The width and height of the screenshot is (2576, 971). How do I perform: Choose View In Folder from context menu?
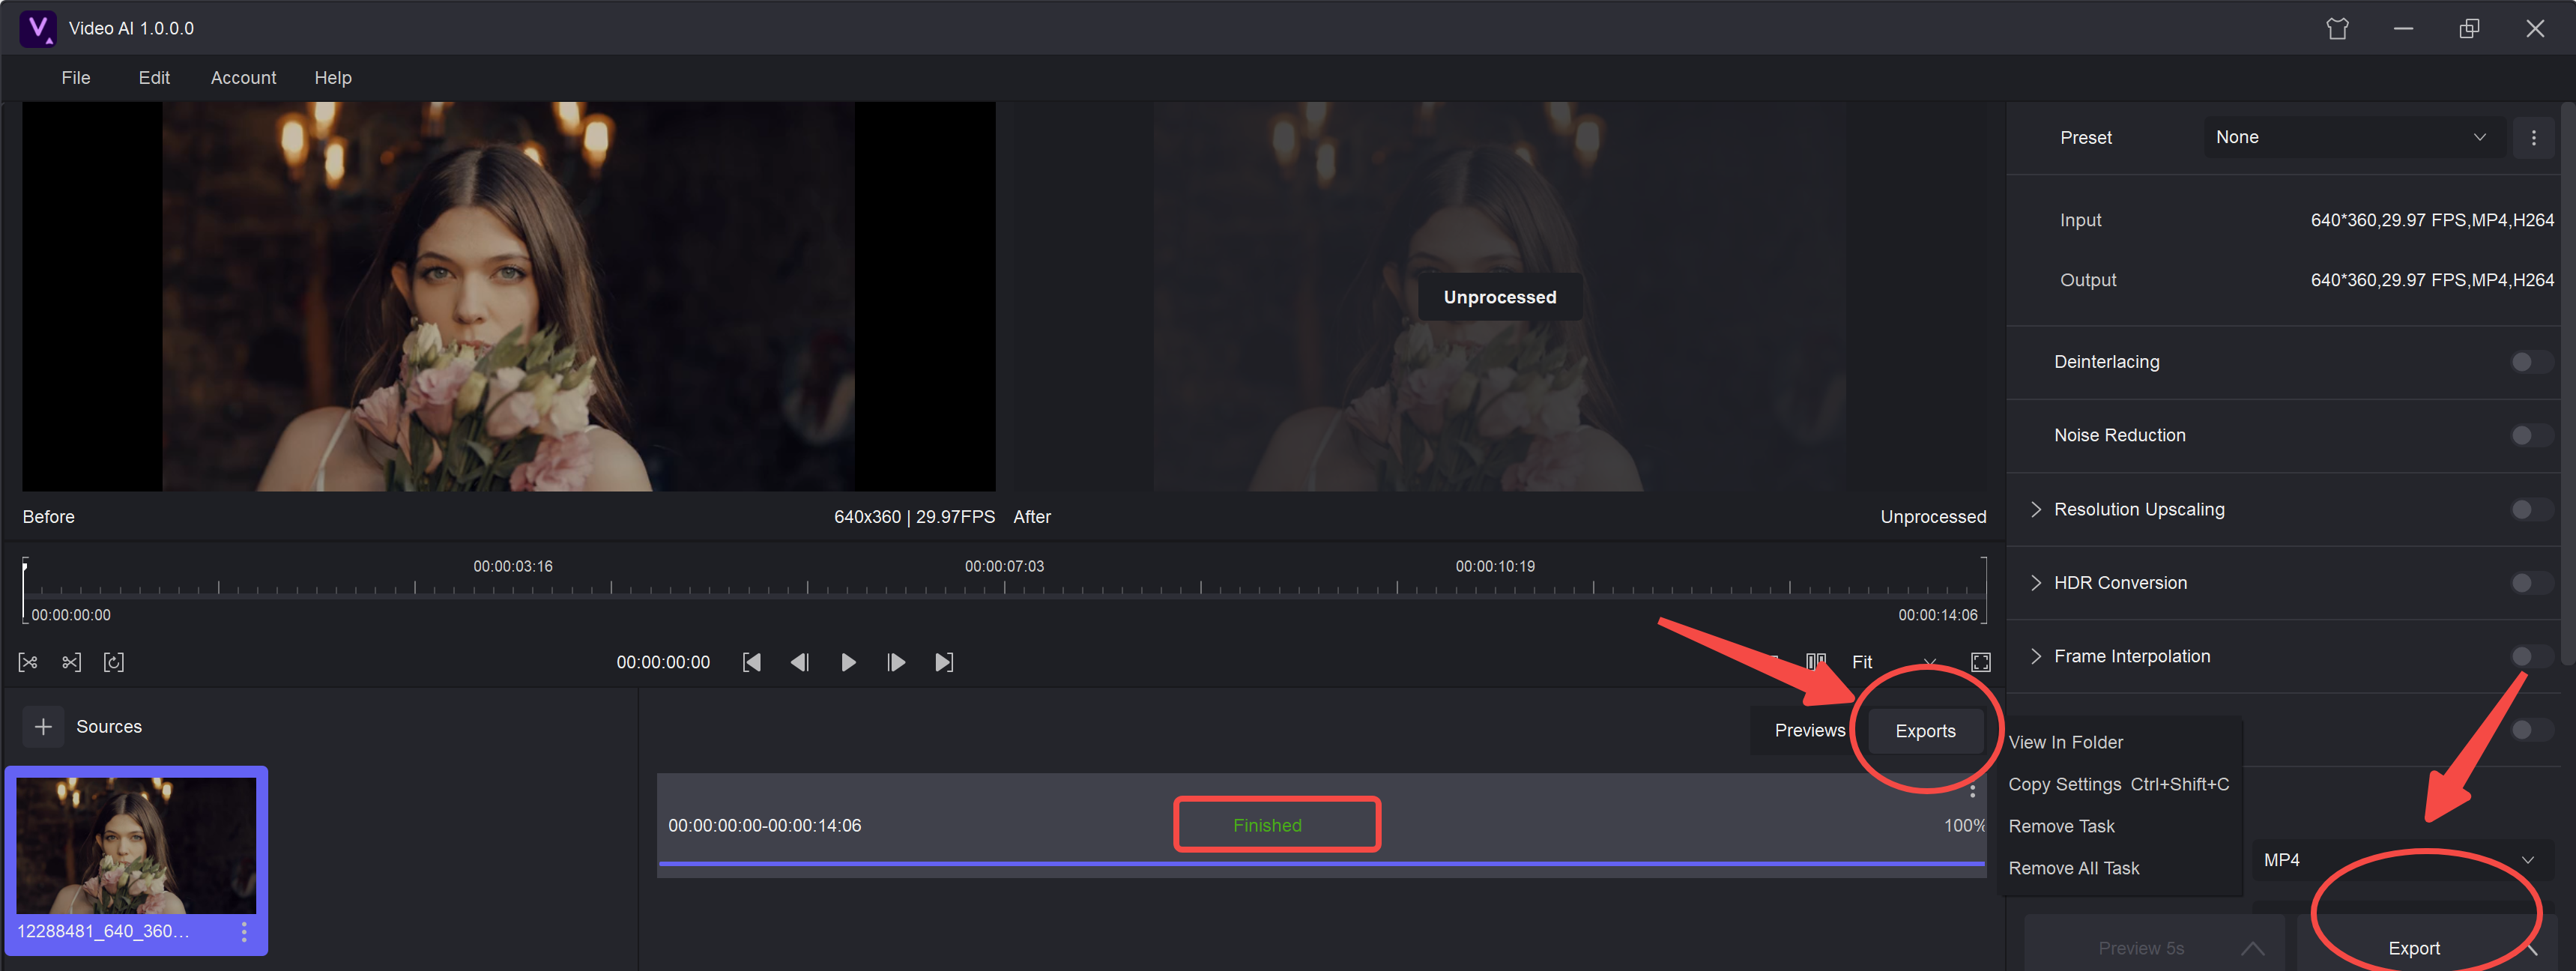pos(2066,742)
